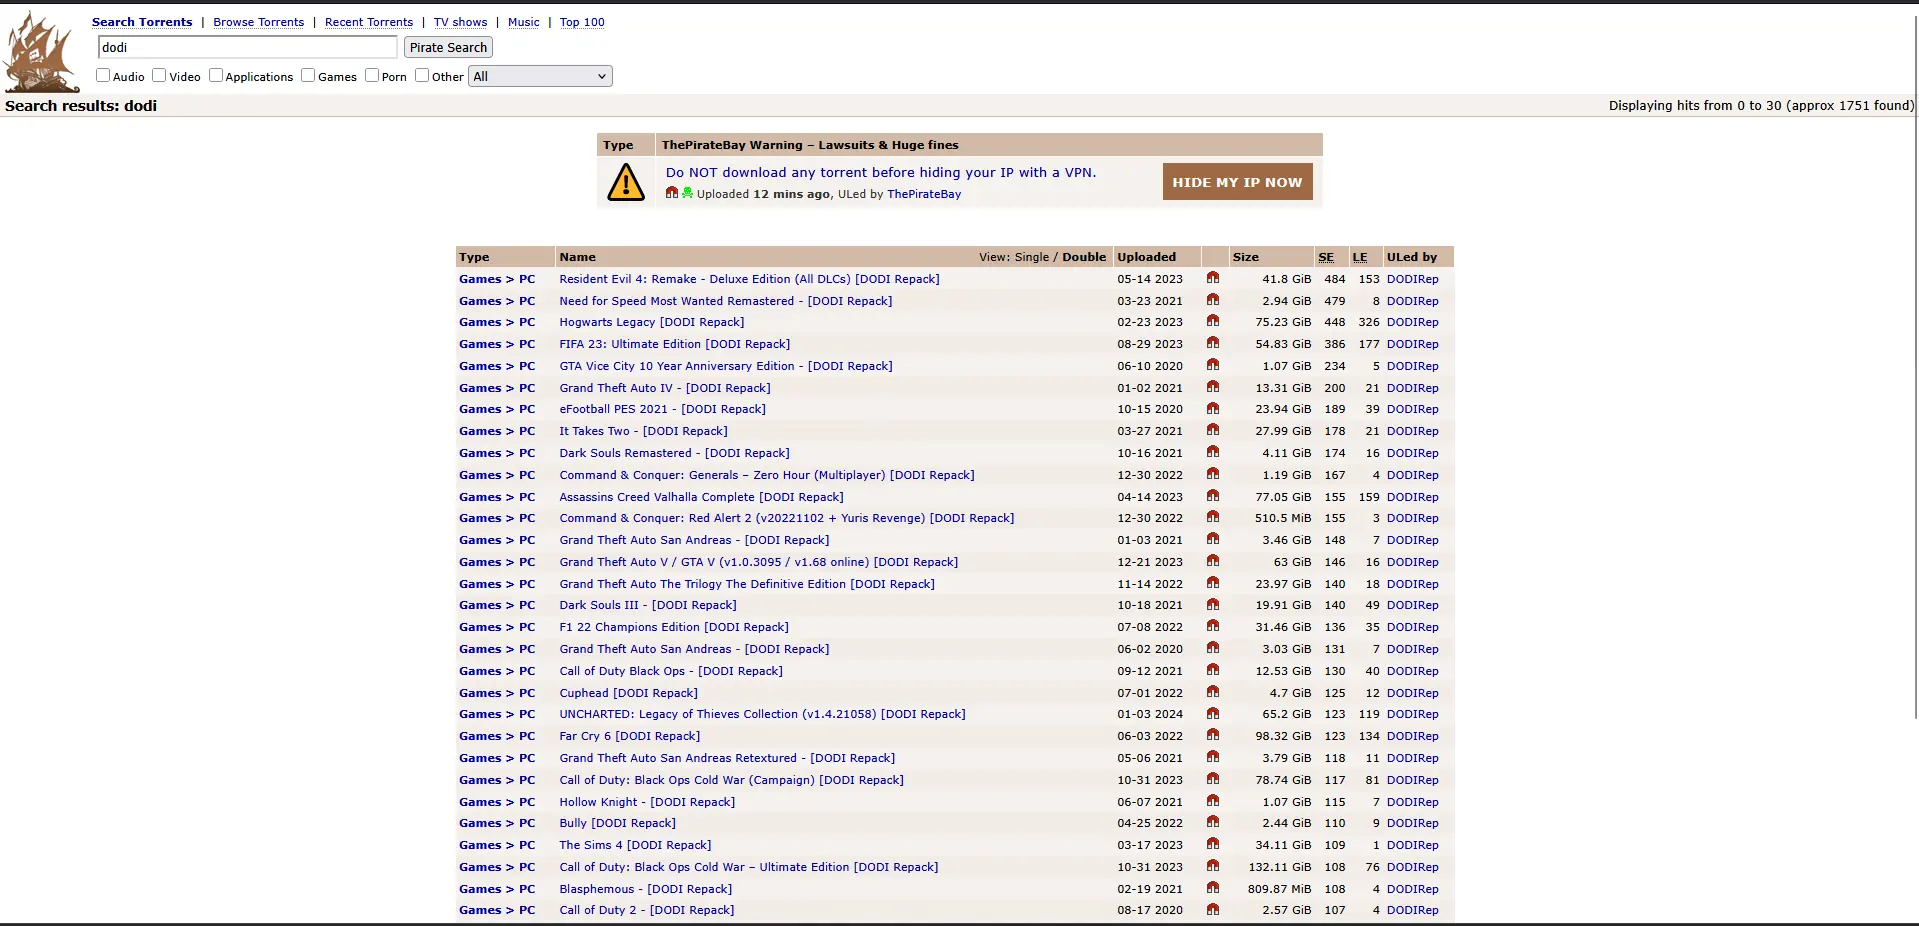Check the Games filter checkbox
1919x926 pixels.
pos(308,75)
